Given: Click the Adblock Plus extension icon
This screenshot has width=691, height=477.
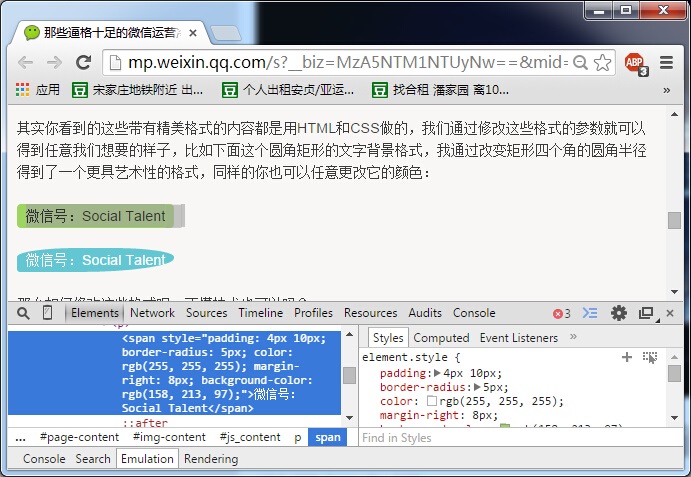Looking at the screenshot, I should tap(635, 62).
